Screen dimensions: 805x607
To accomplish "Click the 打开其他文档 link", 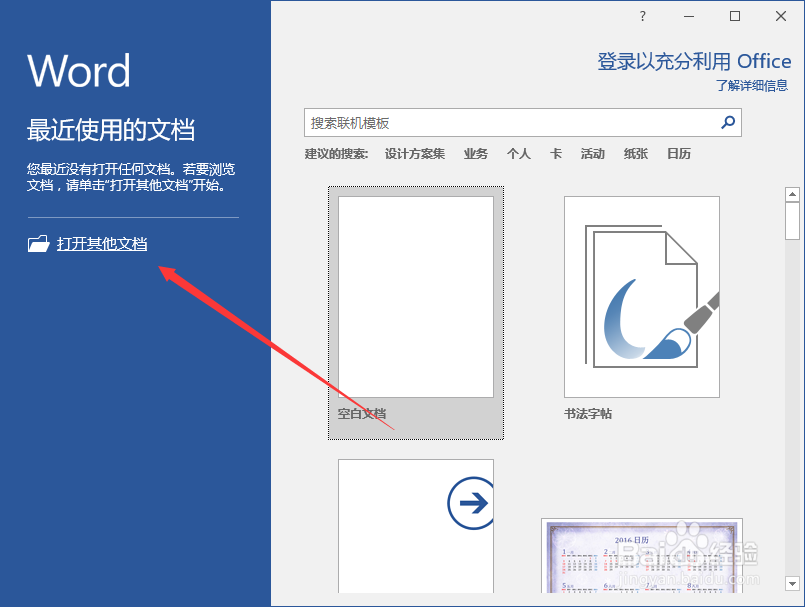I will coord(102,243).
